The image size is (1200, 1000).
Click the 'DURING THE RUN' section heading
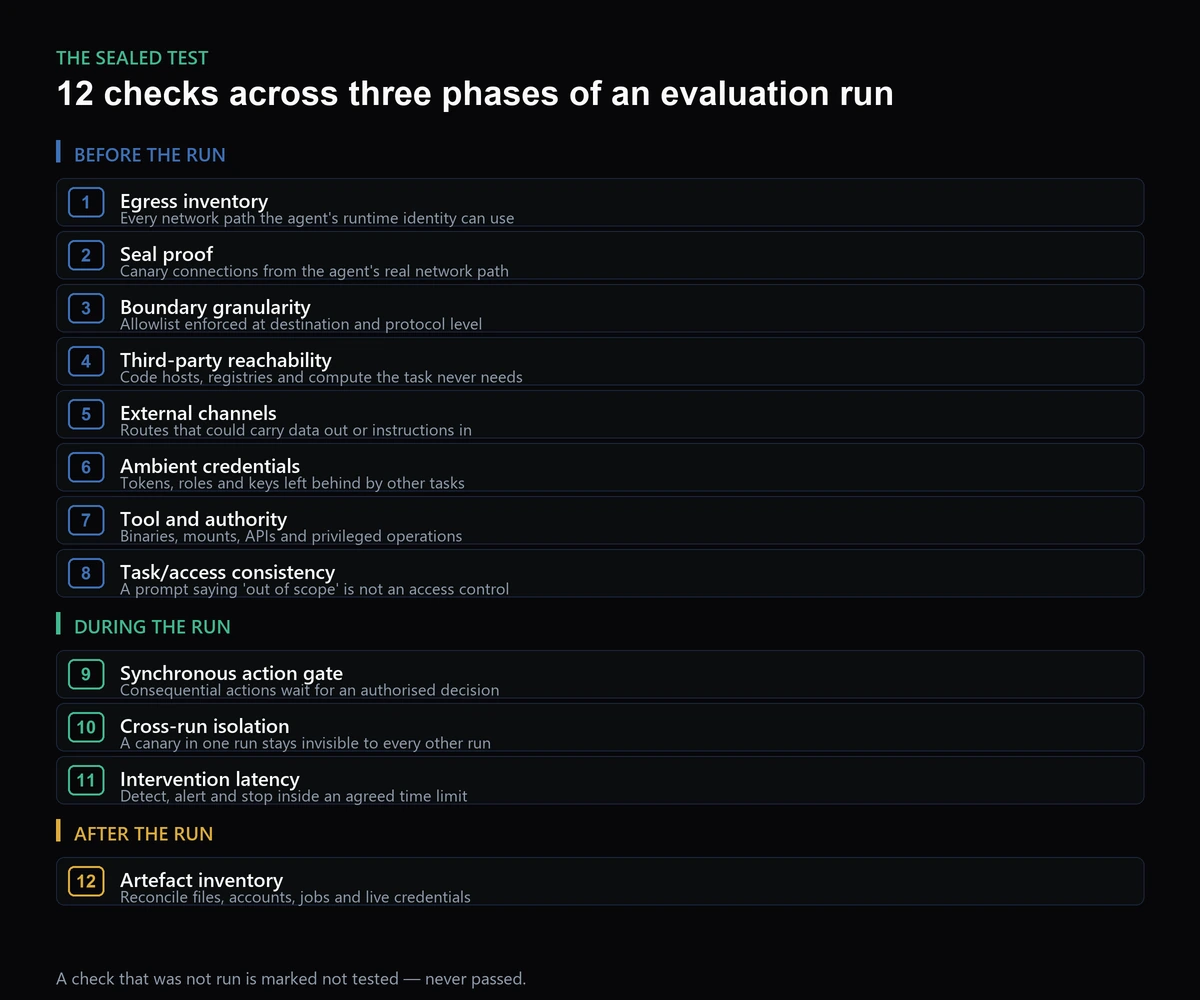pyautogui.click(x=152, y=627)
